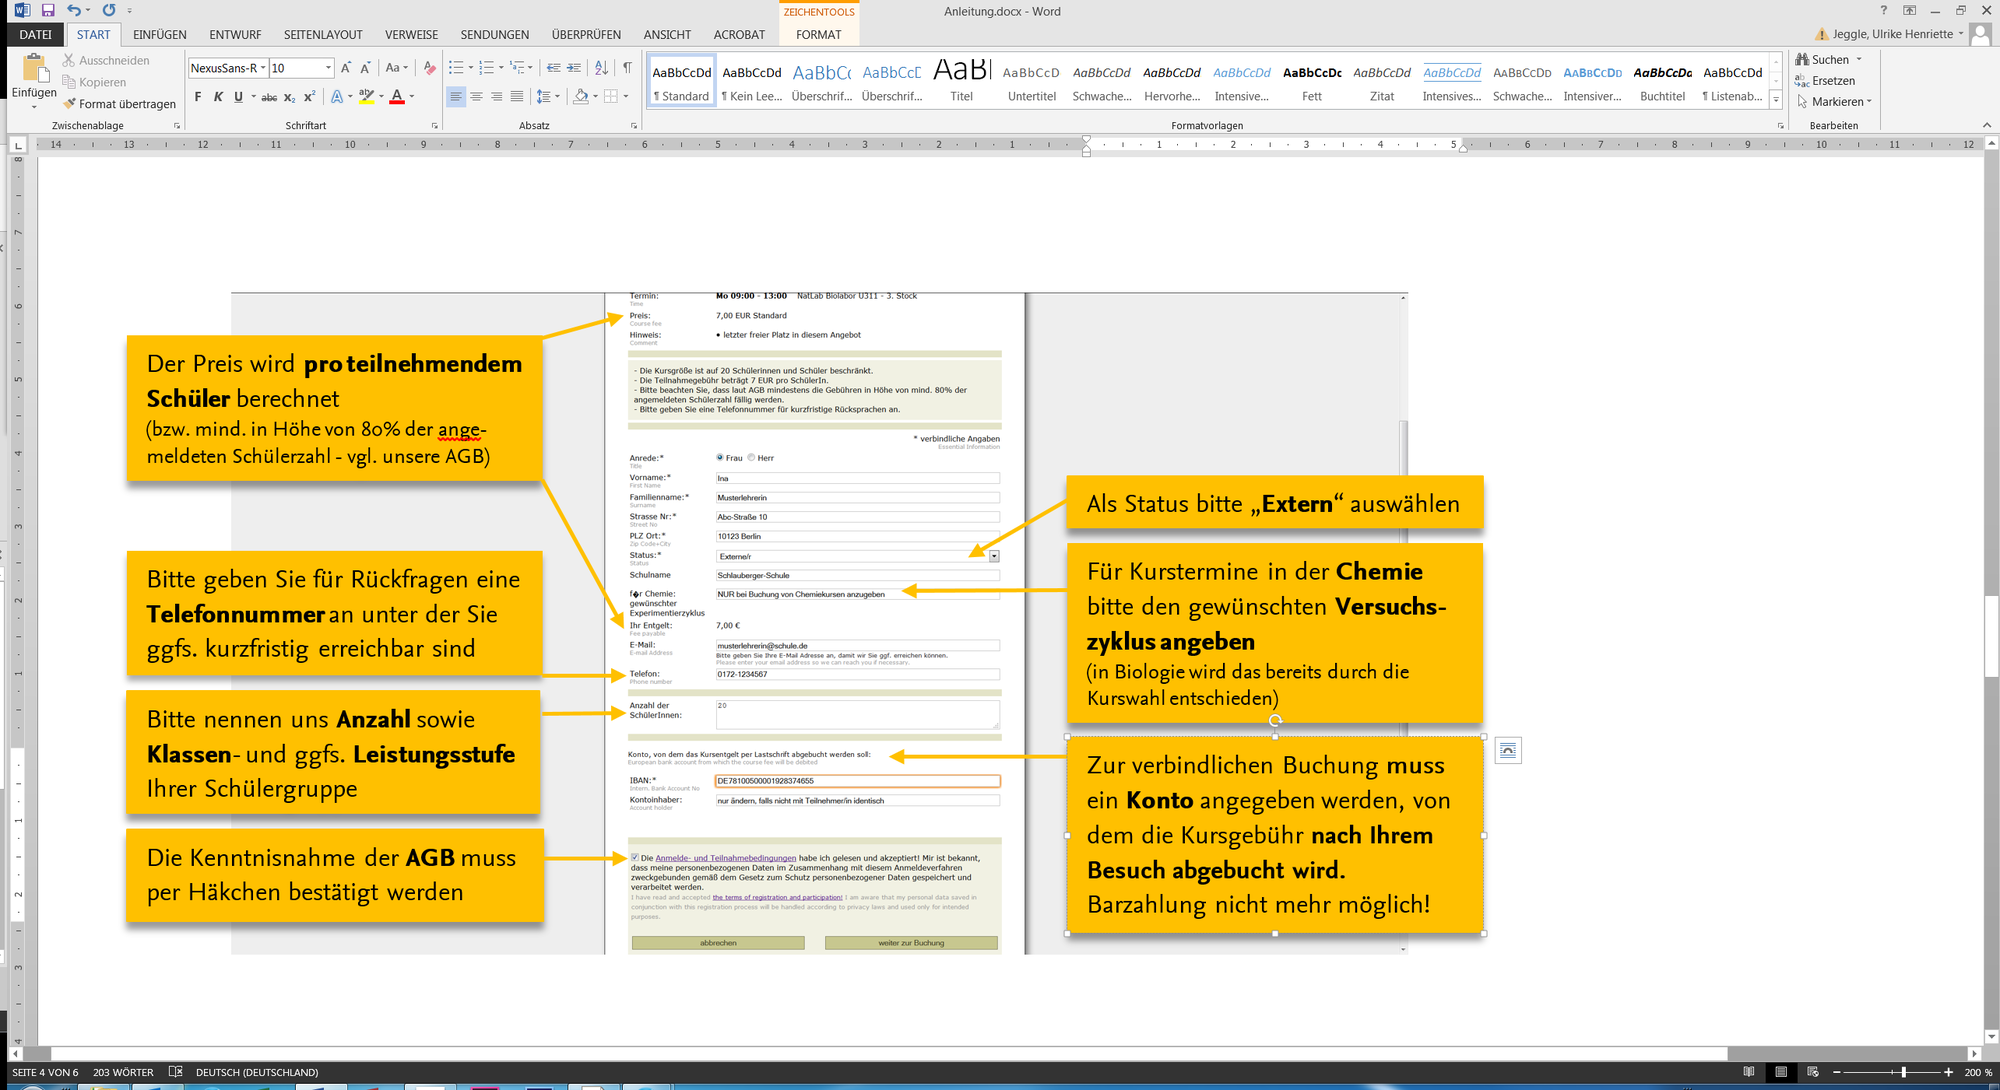Switch to justified alignment
This screenshot has width=2000, height=1090.
[x=516, y=97]
